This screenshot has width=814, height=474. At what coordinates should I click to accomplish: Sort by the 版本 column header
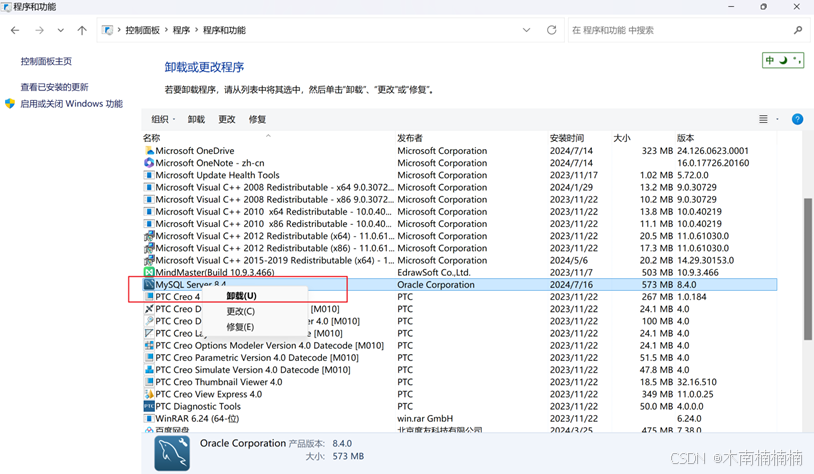point(685,138)
